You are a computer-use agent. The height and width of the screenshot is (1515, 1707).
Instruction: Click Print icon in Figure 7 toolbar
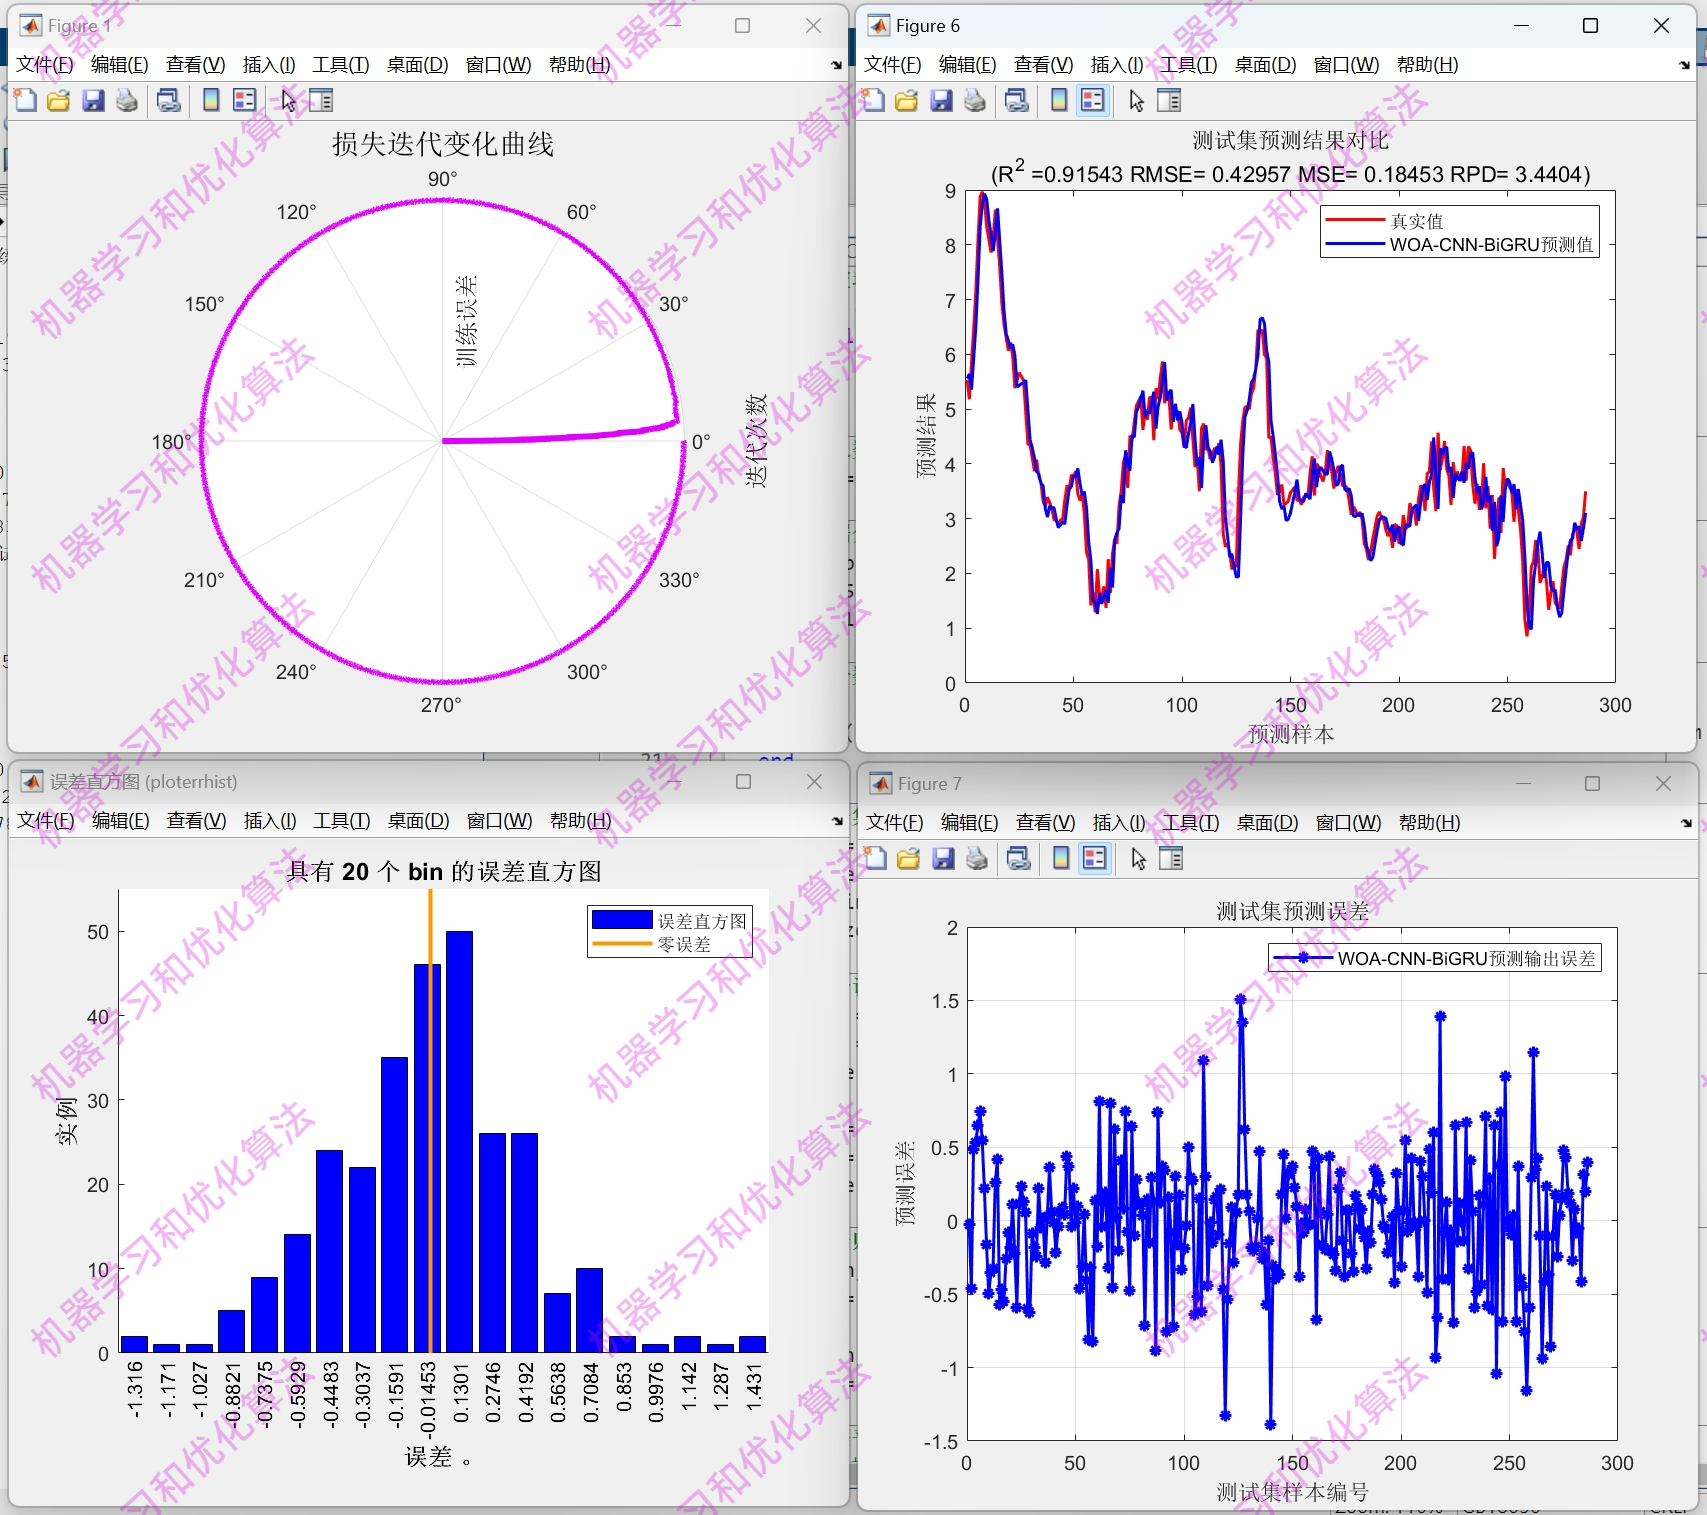(x=977, y=858)
